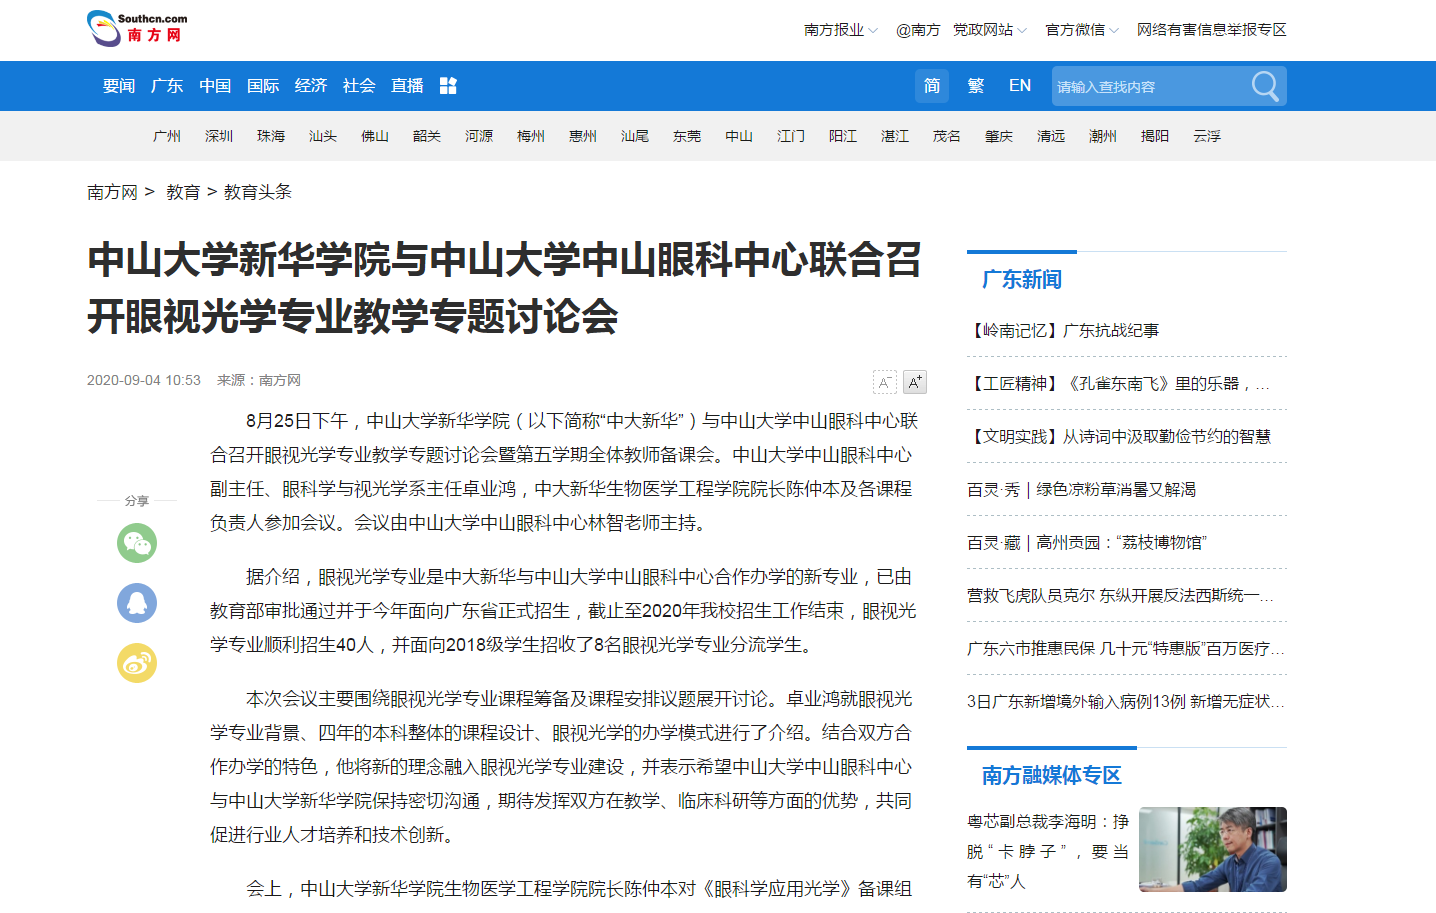The image size is (1436, 913).
Task: Share article via Weibo icon
Action: (137, 663)
